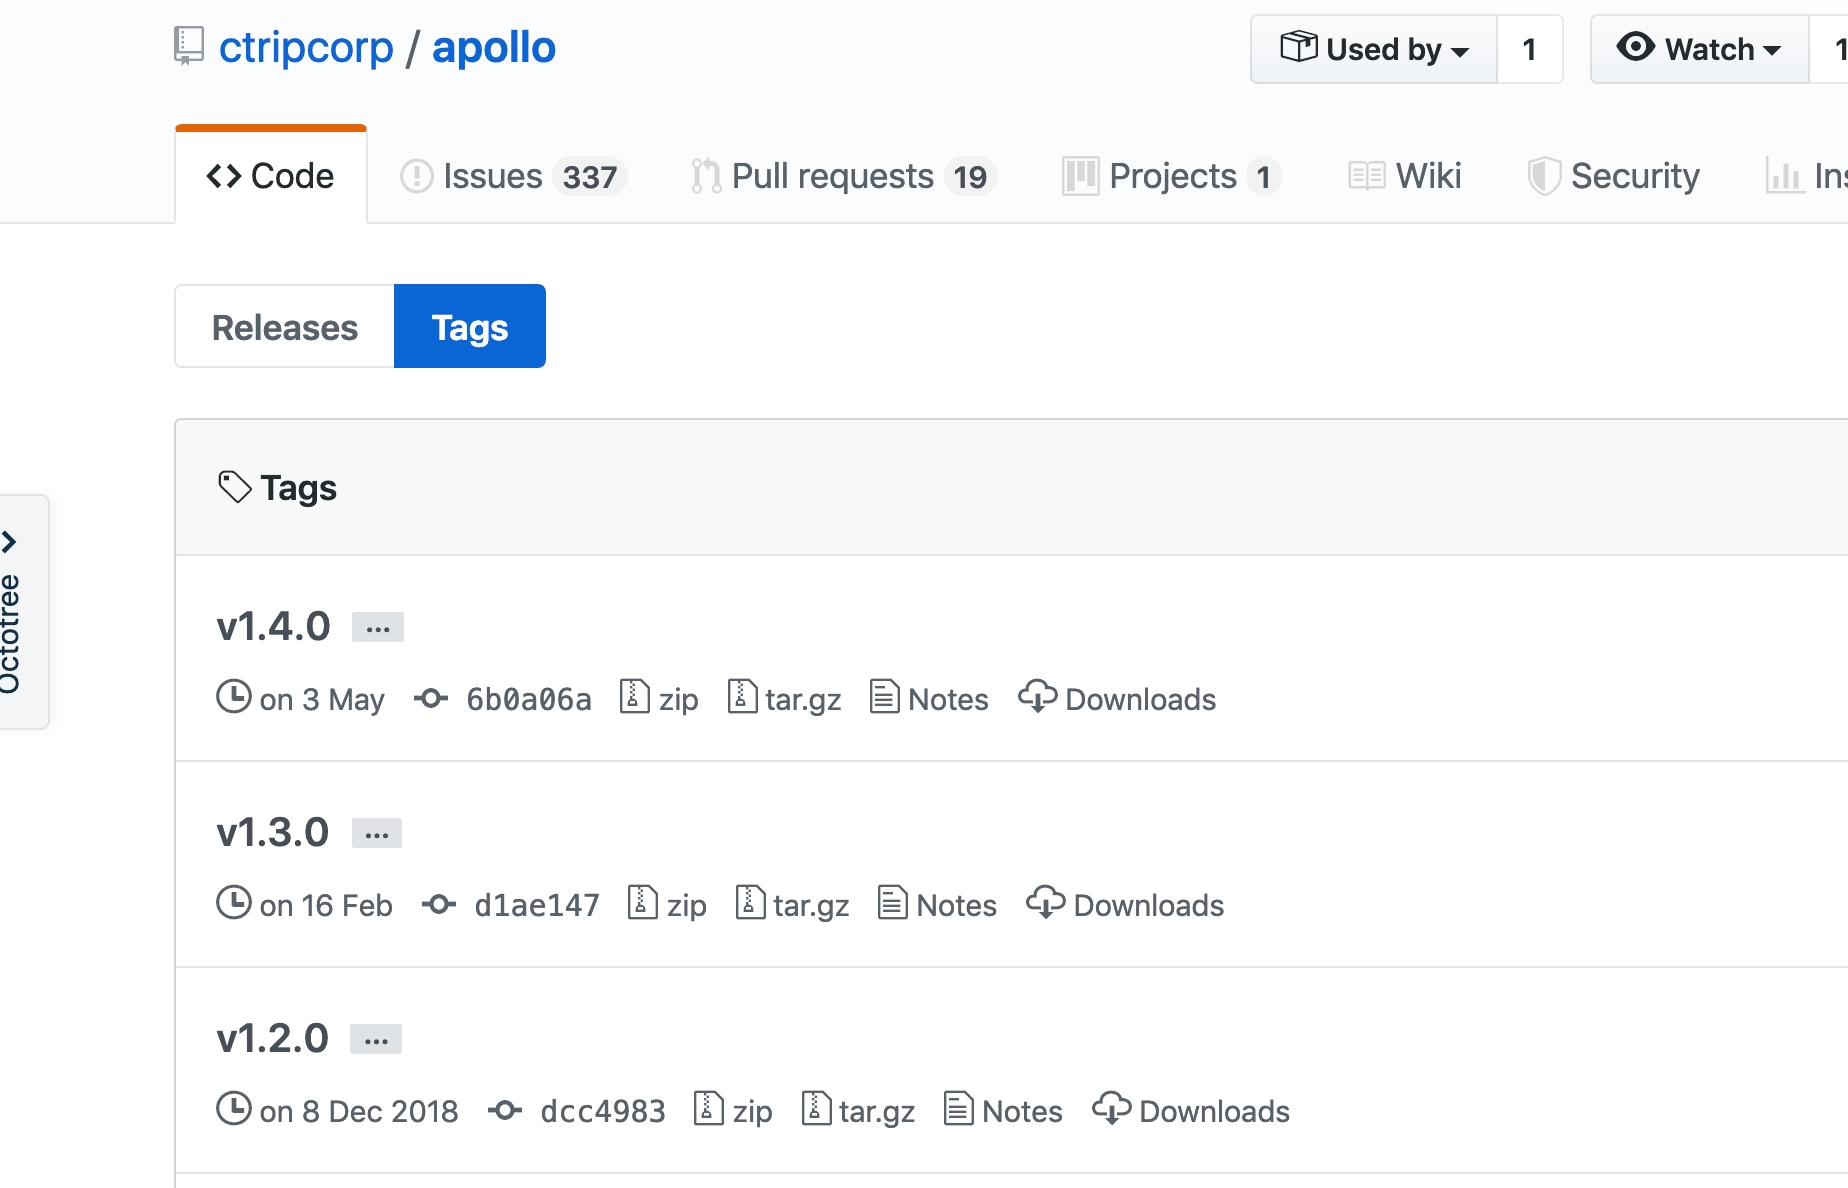Open commit d1ae147
Image resolution: width=1848 pixels, height=1188 pixels.
click(x=537, y=905)
